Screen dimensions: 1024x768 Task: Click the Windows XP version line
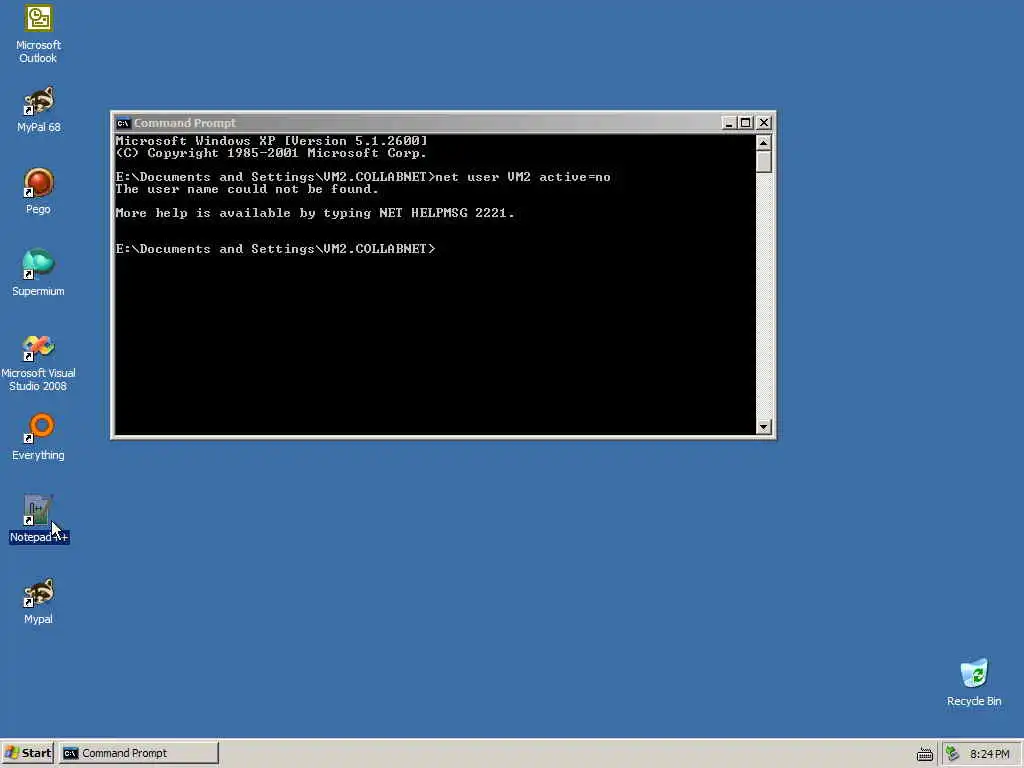coord(271,140)
